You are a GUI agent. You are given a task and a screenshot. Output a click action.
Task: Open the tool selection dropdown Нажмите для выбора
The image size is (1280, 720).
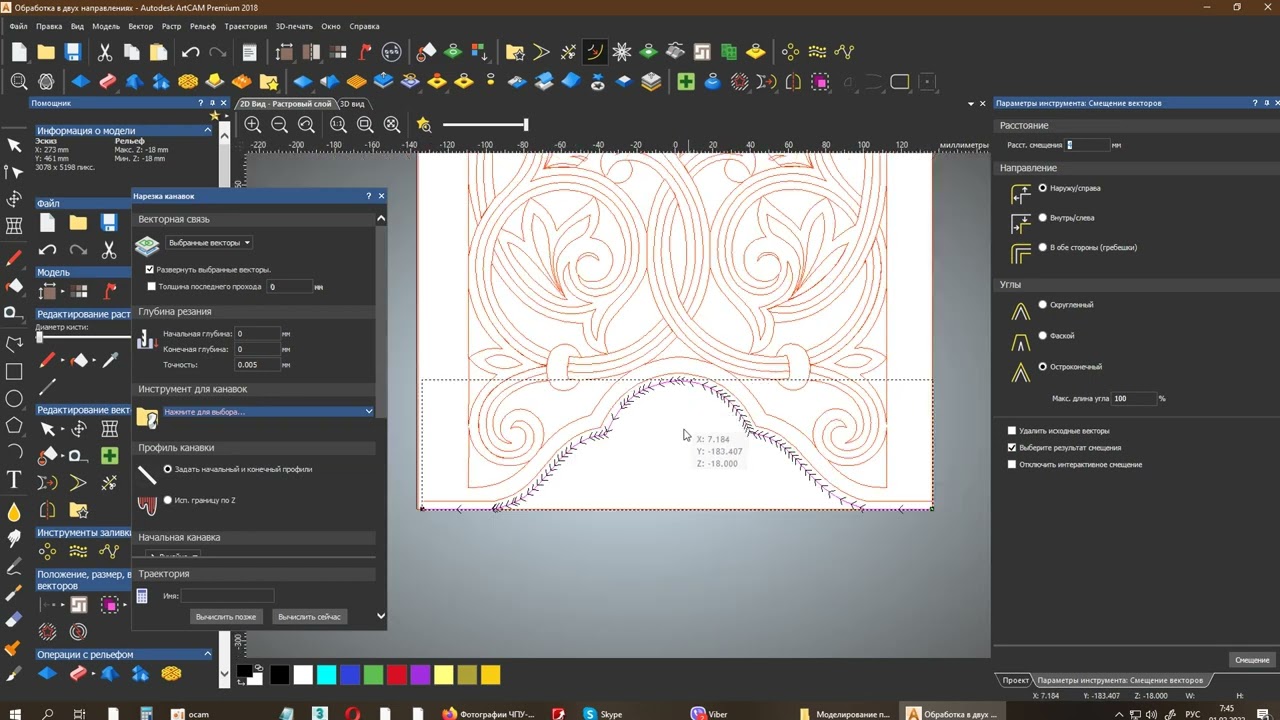pyautogui.click(x=268, y=411)
